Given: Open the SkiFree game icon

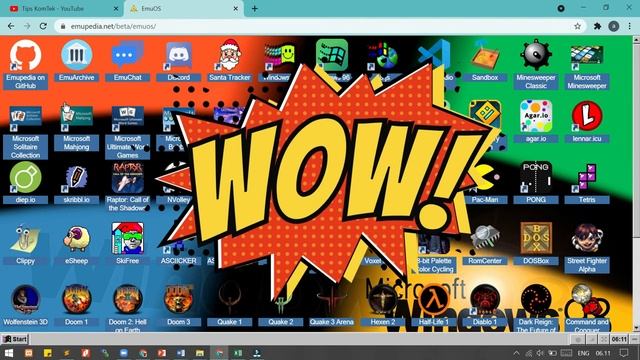Looking at the screenshot, I should [127, 244].
